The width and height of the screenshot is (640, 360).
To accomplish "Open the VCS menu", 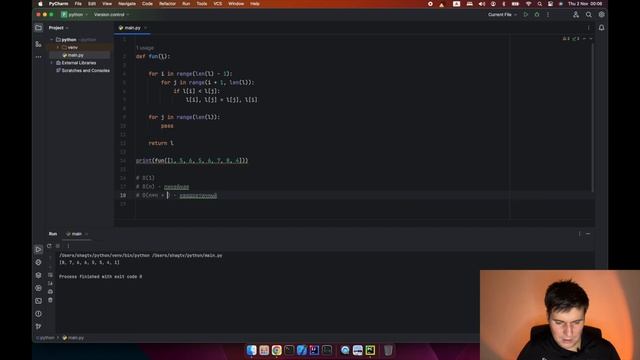I will click(218, 4).
